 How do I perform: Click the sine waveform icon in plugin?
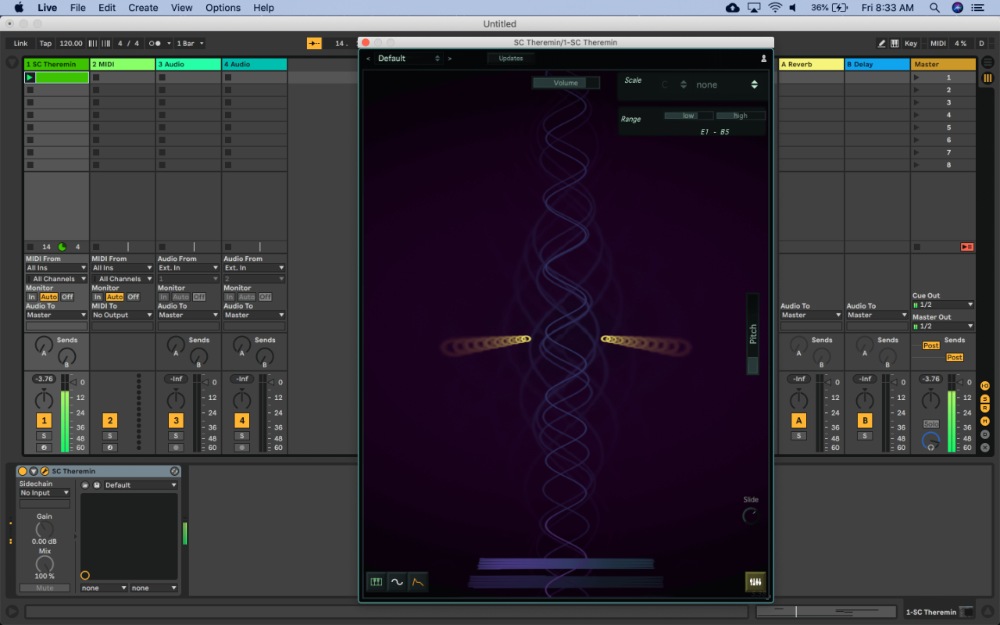397,582
